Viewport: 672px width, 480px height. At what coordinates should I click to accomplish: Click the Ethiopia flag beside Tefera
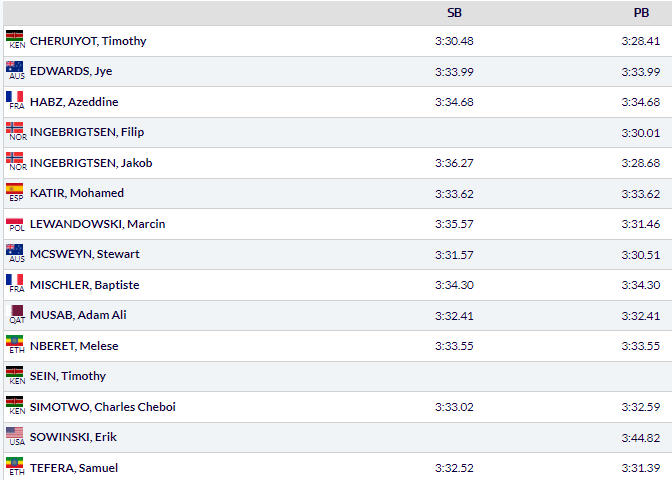pyautogui.click(x=15, y=464)
